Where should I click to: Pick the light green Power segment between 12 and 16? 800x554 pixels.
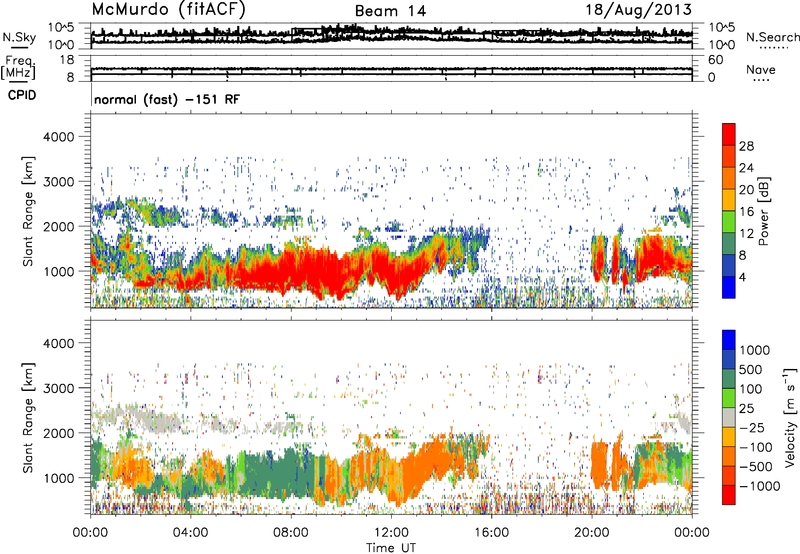tap(729, 222)
